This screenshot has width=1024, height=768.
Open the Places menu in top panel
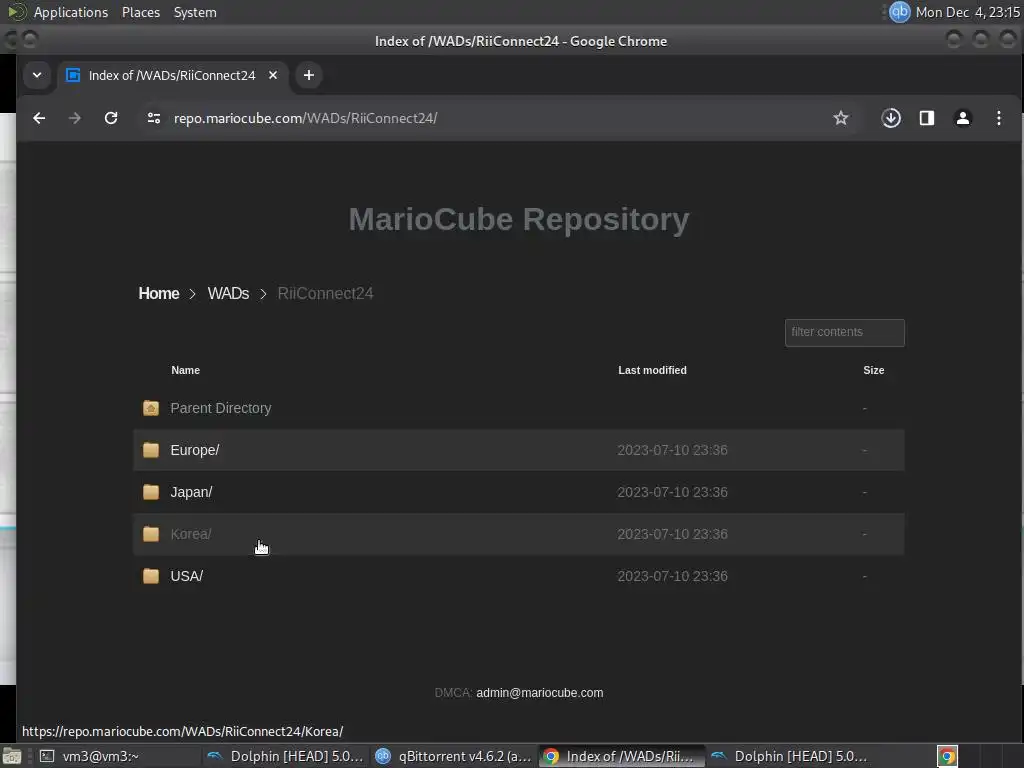coord(140,12)
